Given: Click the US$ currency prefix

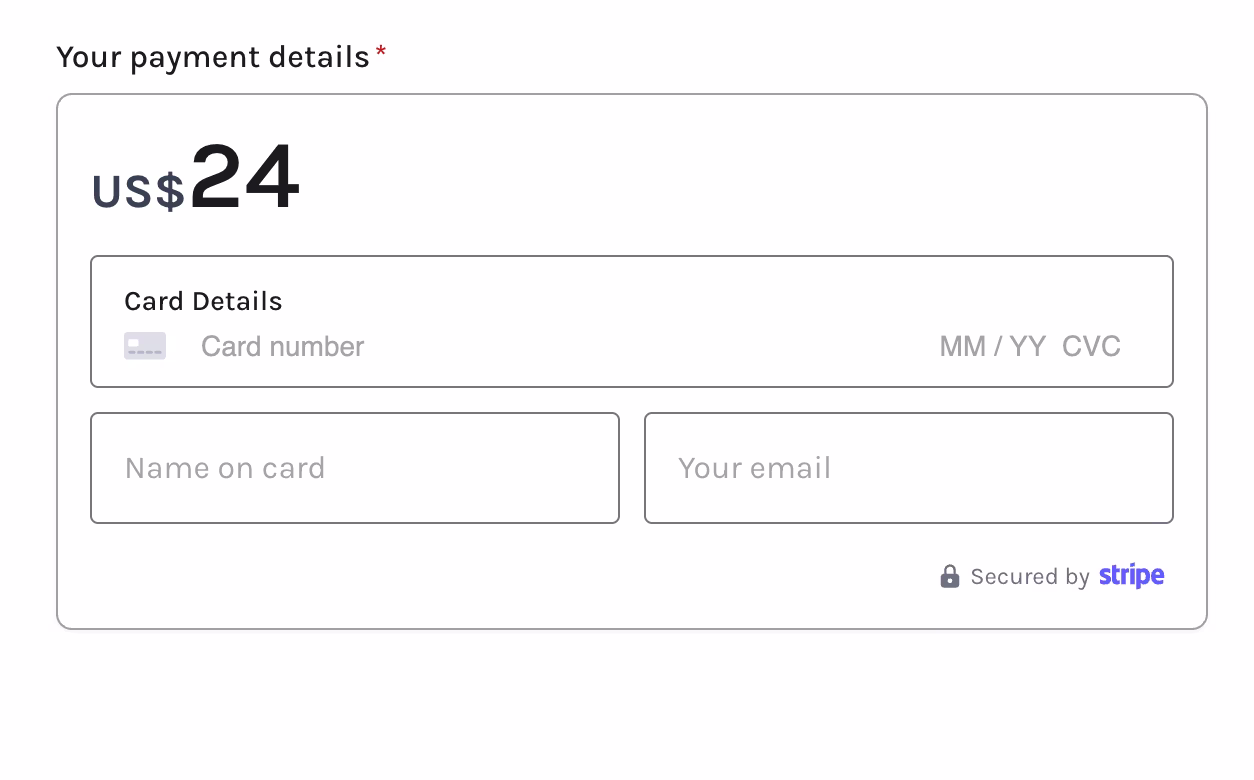Looking at the screenshot, I should coord(138,191).
